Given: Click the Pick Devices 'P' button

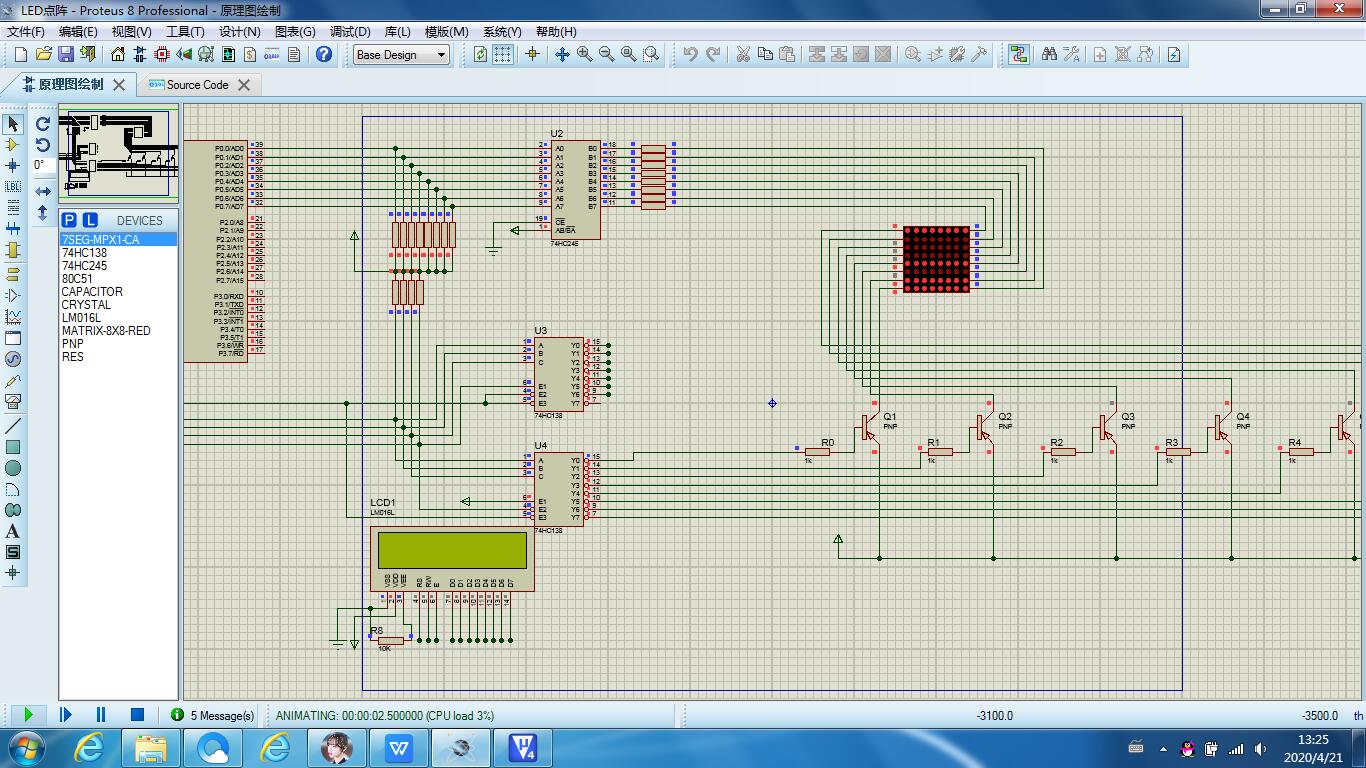Looking at the screenshot, I should click(x=69, y=220).
